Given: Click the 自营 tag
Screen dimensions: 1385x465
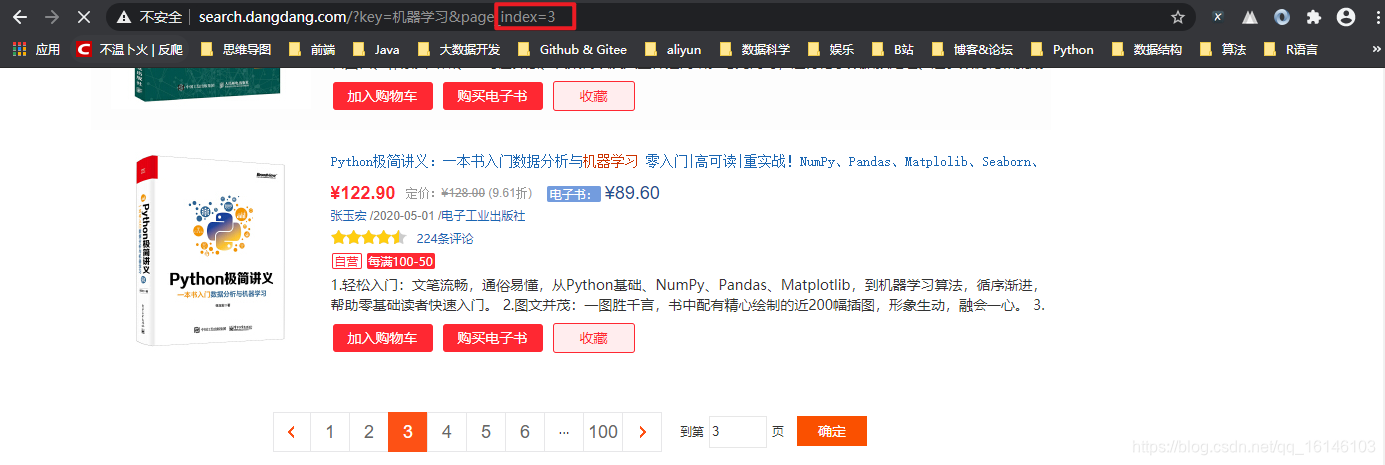Looking at the screenshot, I should point(346,261).
